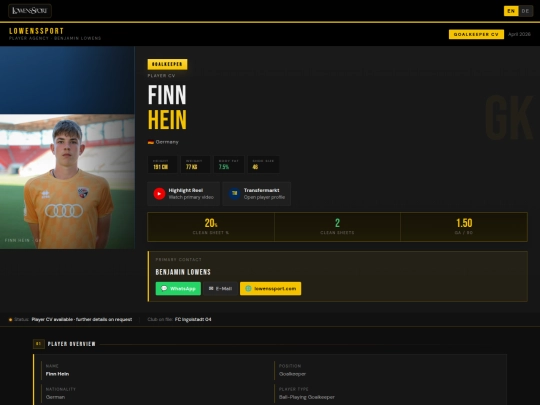Click the Transfermarkt logo icon
Viewport: 540px width, 405px height.
tap(235, 194)
